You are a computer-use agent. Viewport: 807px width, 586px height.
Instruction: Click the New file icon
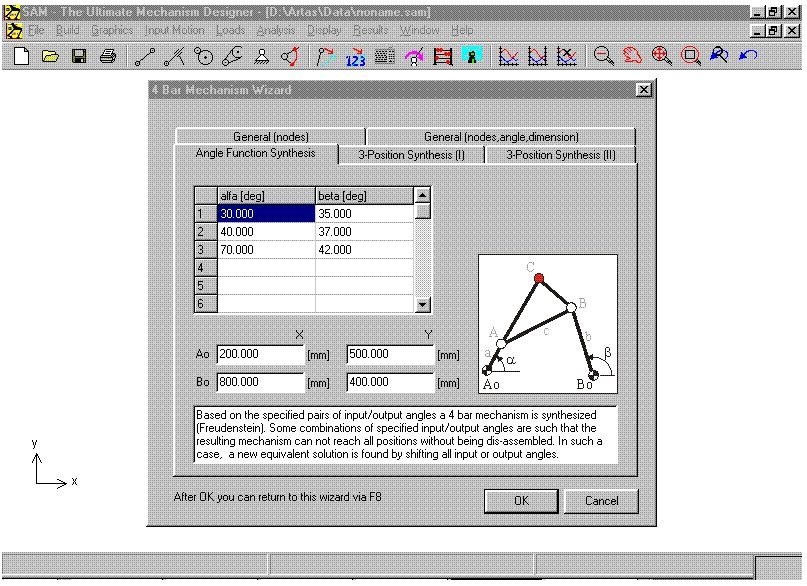point(22,56)
